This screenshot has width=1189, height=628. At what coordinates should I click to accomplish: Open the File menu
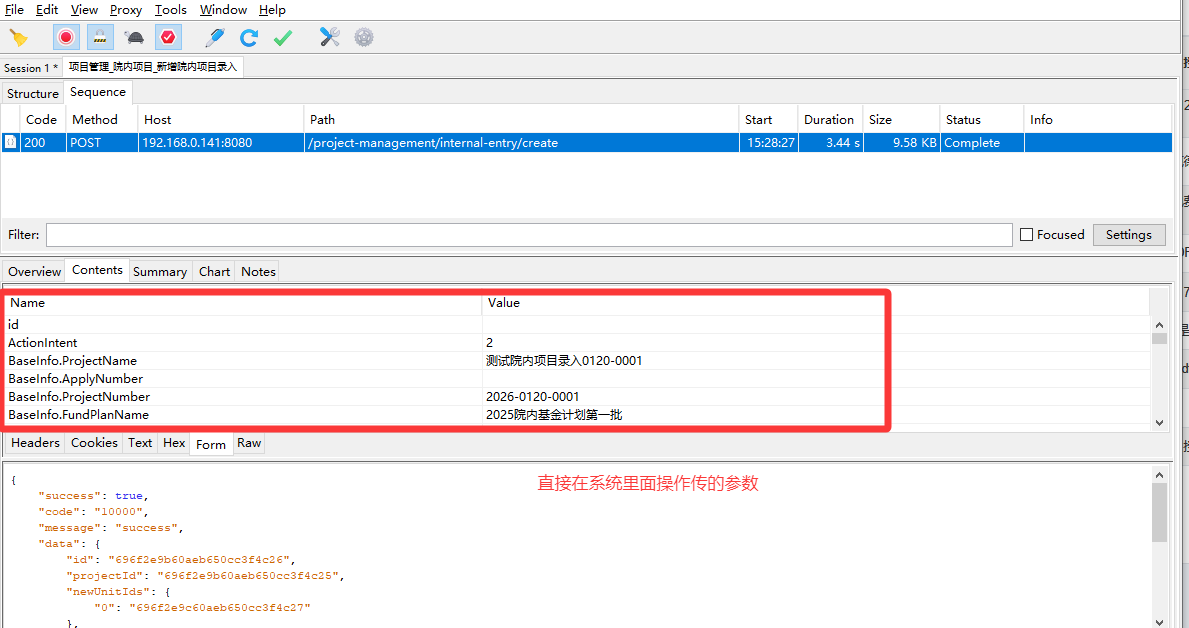(14, 10)
